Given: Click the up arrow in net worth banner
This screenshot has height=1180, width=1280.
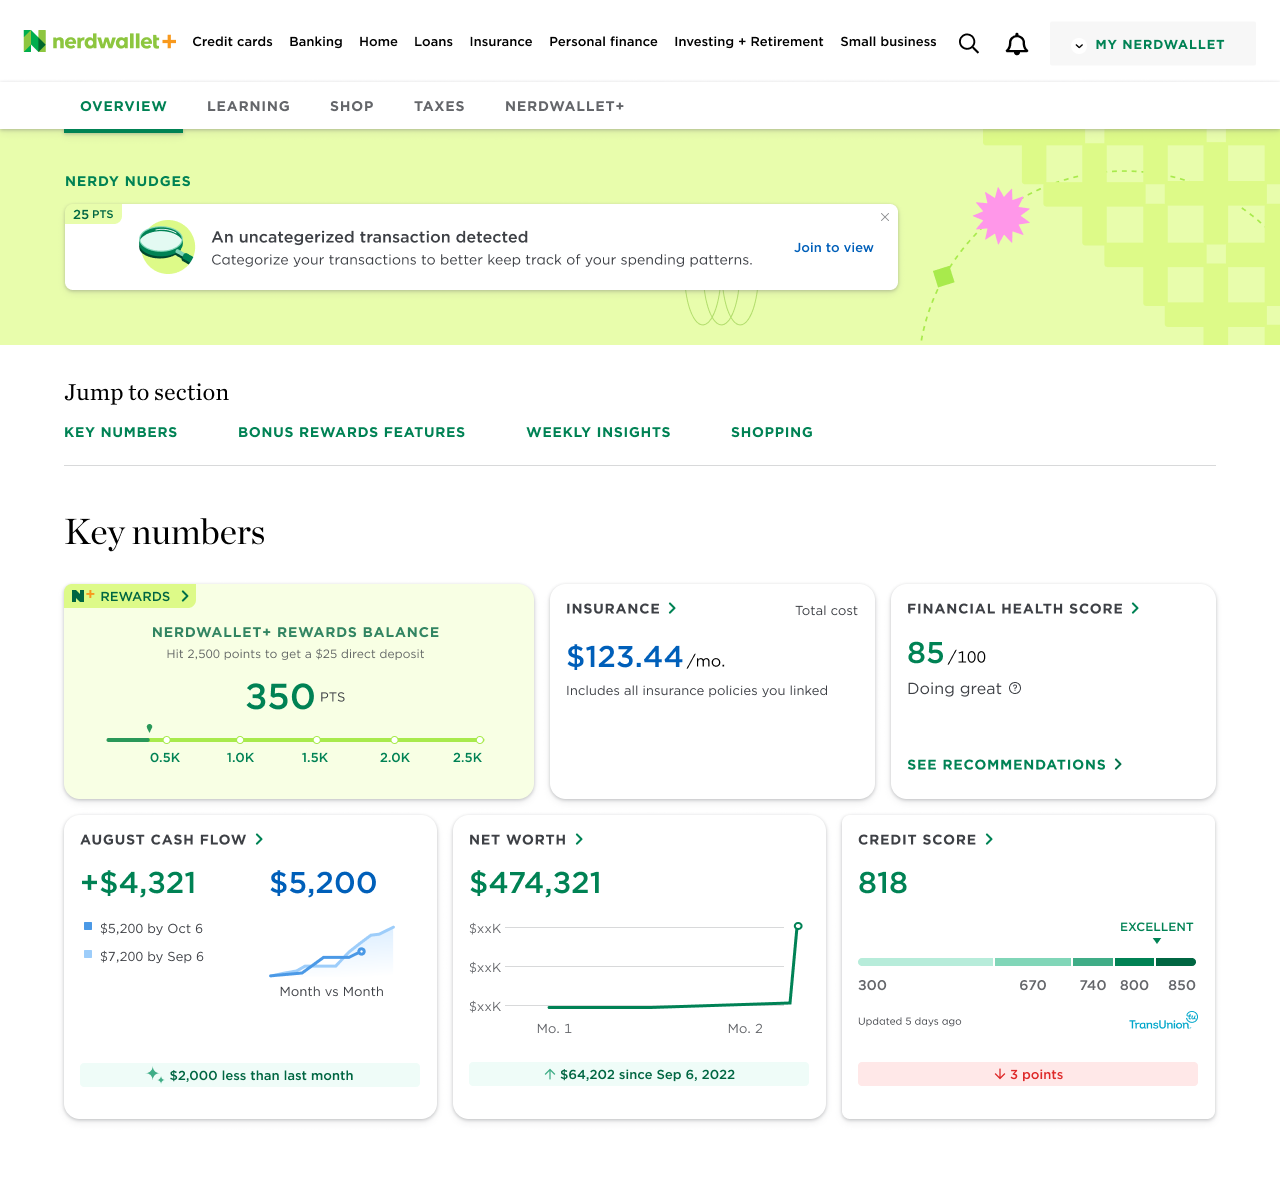Looking at the screenshot, I should [x=550, y=1075].
